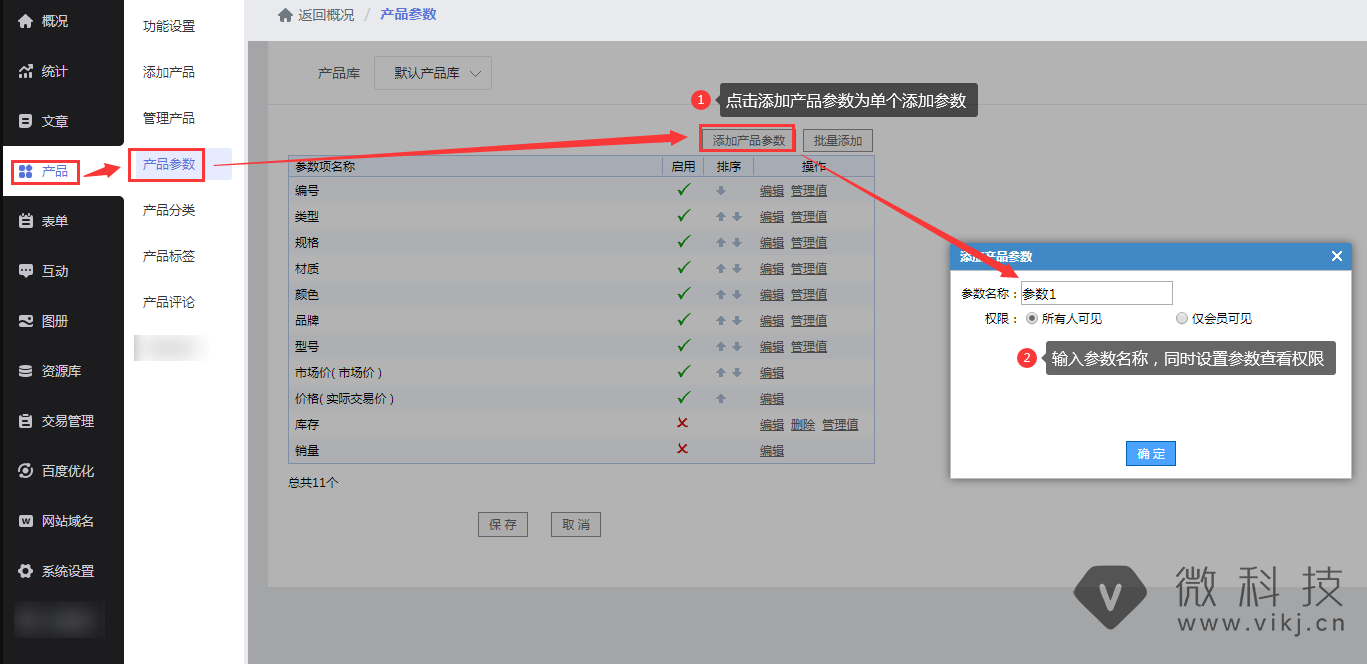Click the 互动 chat bubble icon
Image resolution: width=1367 pixels, height=664 pixels.
tap(26, 271)
